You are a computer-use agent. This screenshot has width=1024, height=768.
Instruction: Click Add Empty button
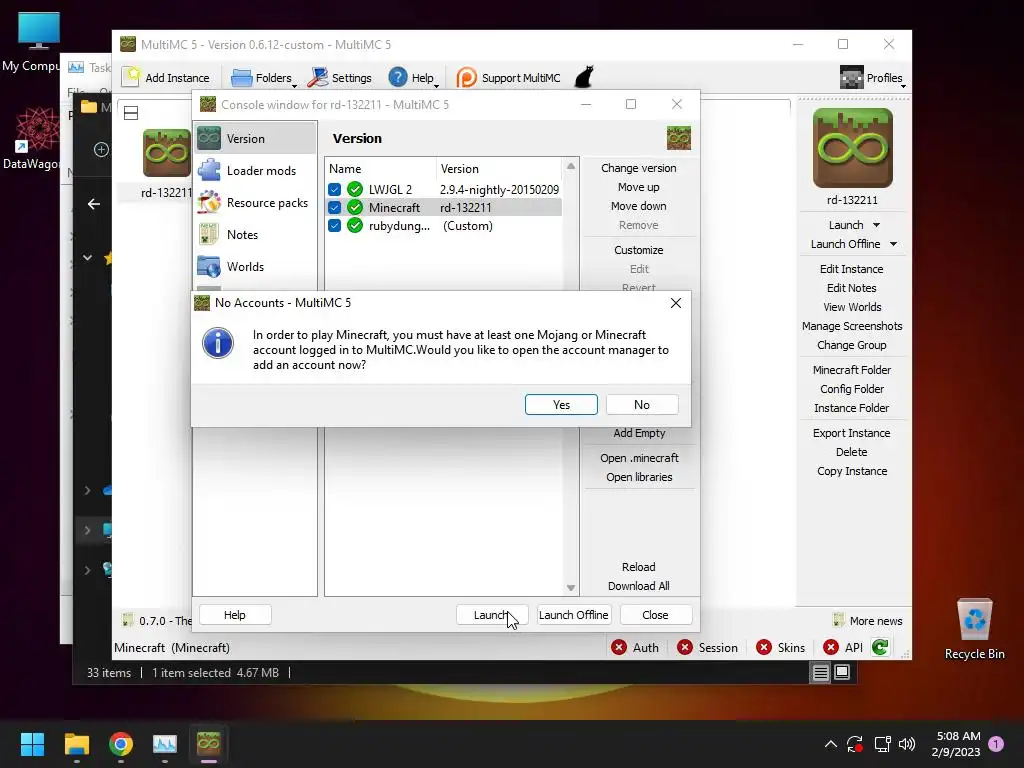(639, 433)
